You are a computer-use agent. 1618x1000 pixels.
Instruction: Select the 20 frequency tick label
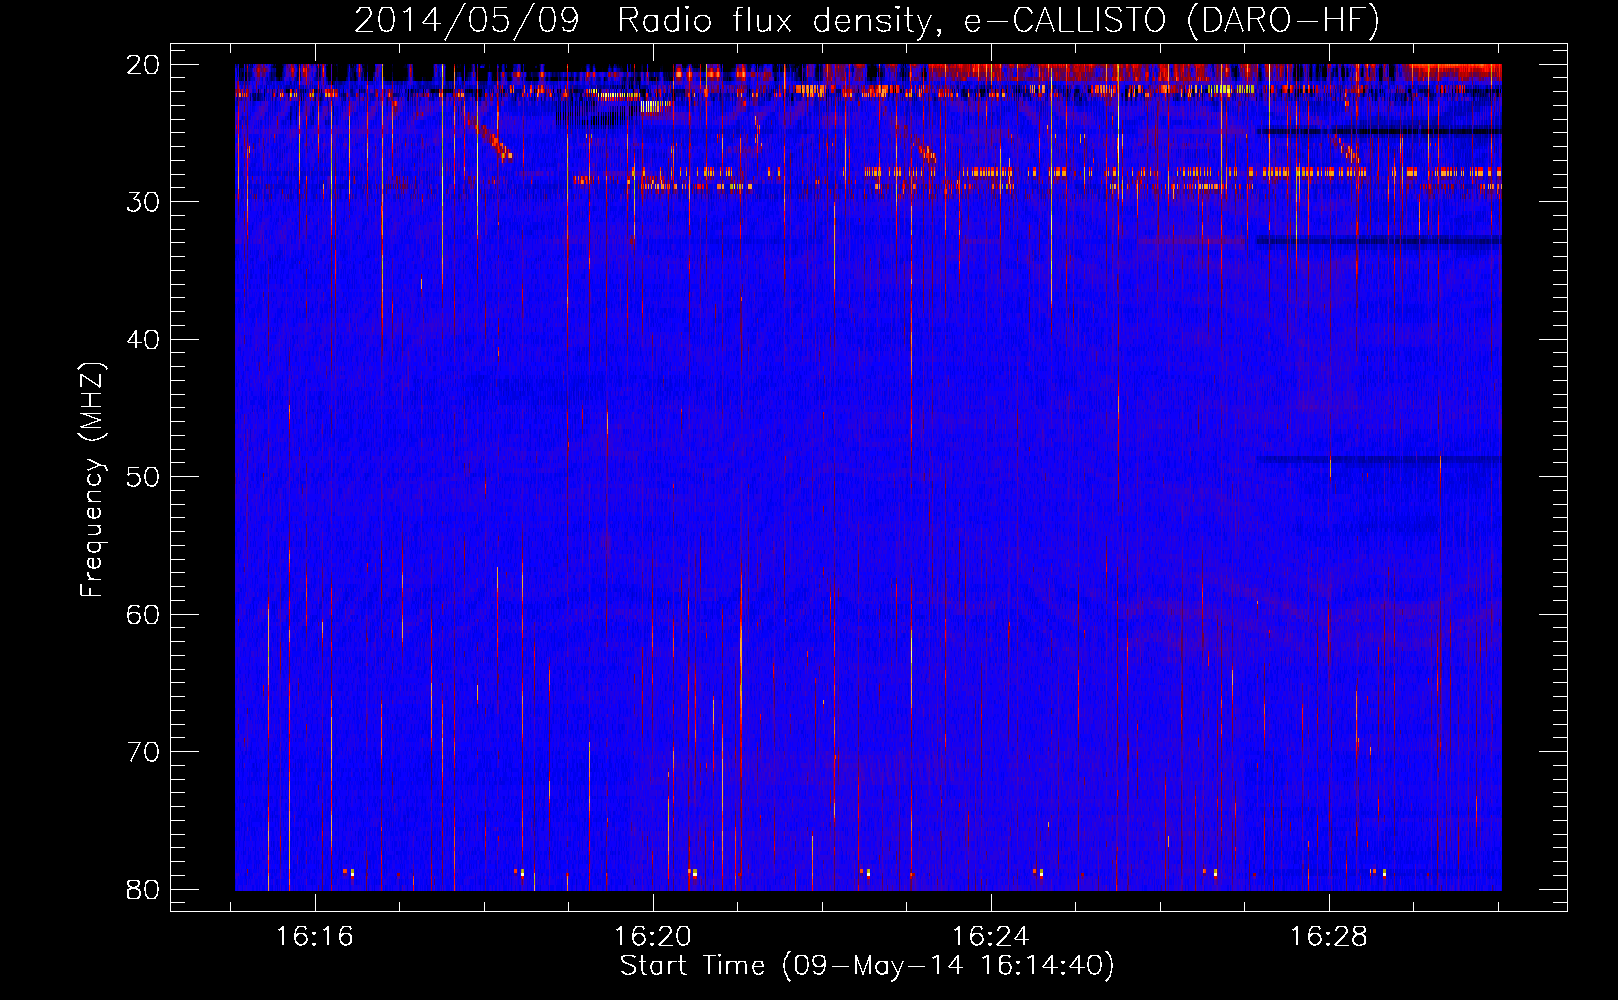[143, 64]
